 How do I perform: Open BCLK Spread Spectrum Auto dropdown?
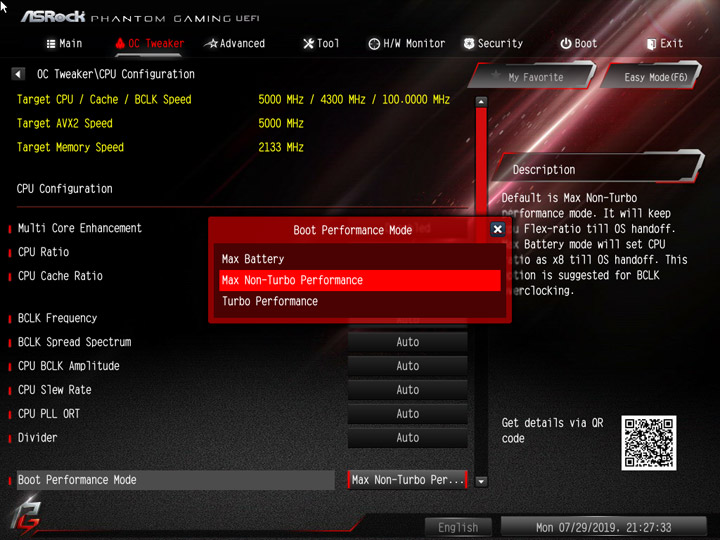[x=407, y=342]
